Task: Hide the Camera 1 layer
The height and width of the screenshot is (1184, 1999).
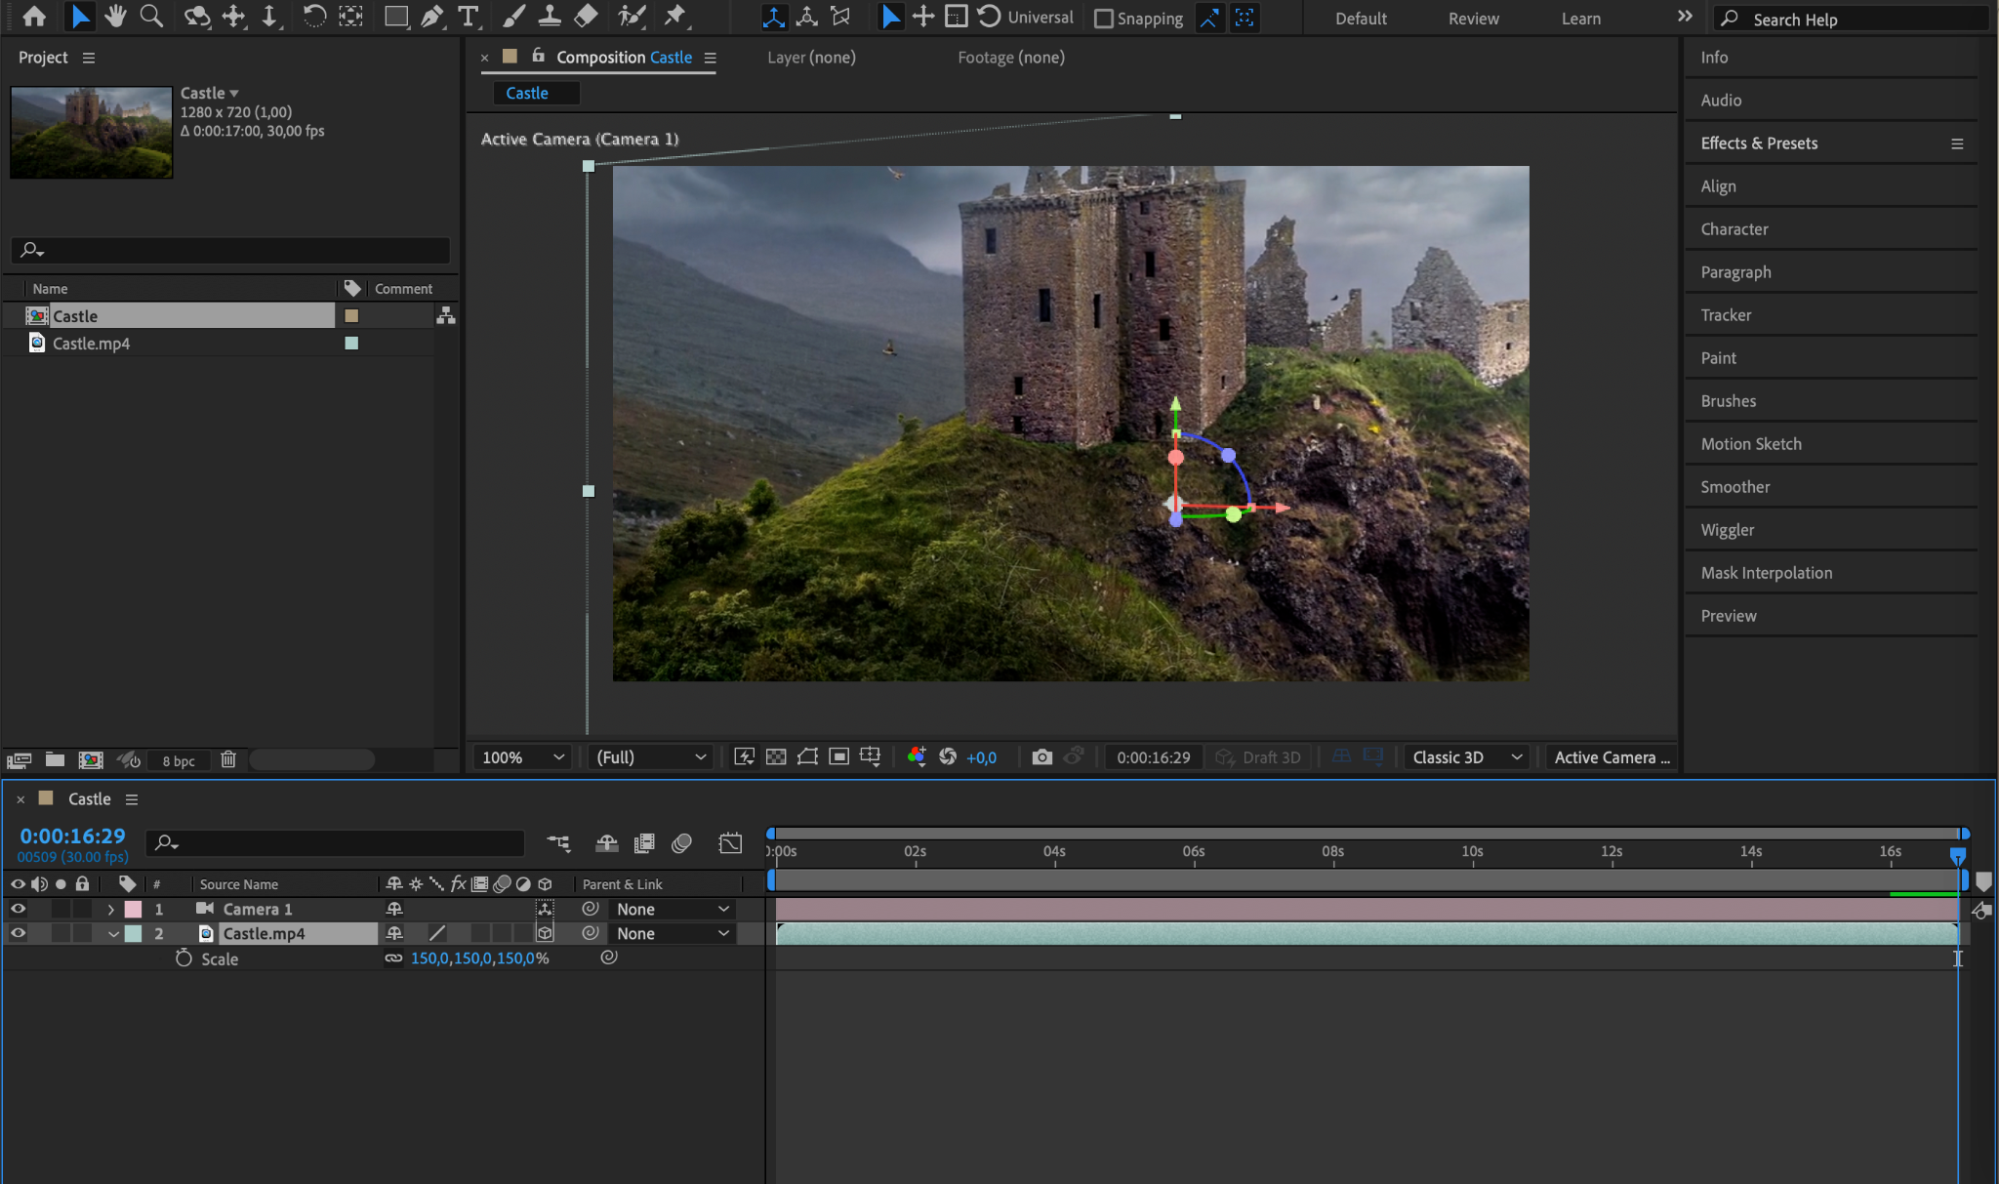Action: click(18, 909)
